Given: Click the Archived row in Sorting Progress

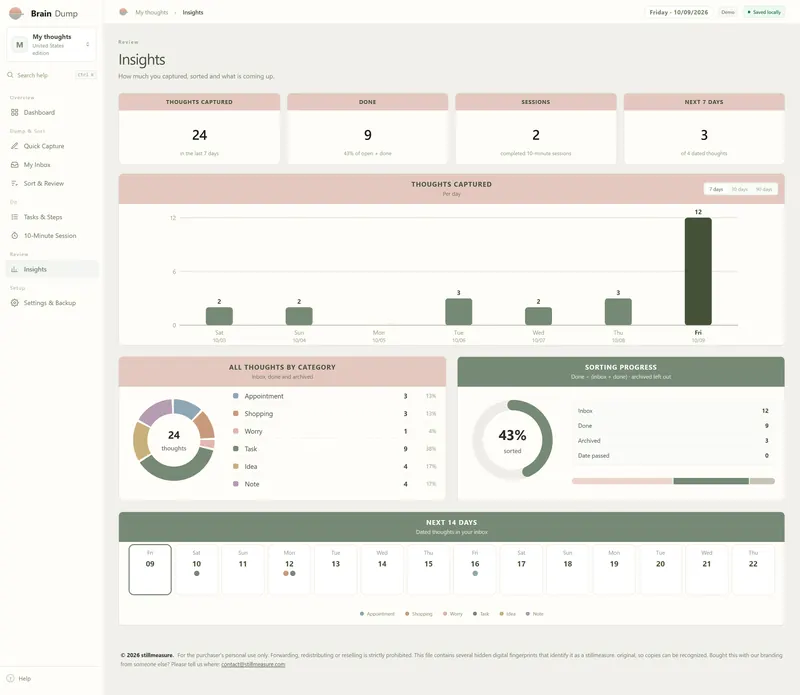Looking at the screenshot, I should click(x=673, y=441).
